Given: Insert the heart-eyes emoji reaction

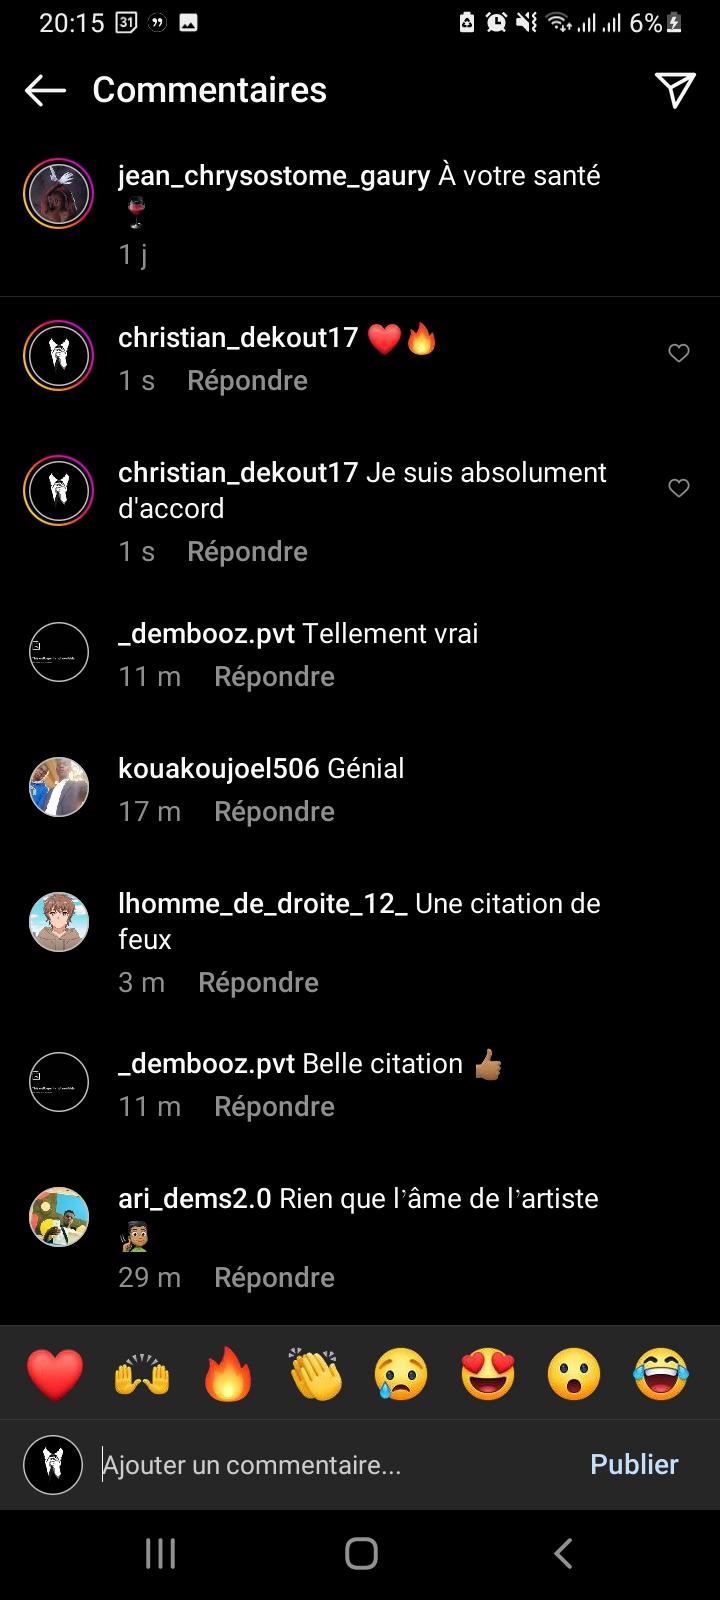Looking at the screenshot, I should pyautogui.click(x=488, y=1373).
